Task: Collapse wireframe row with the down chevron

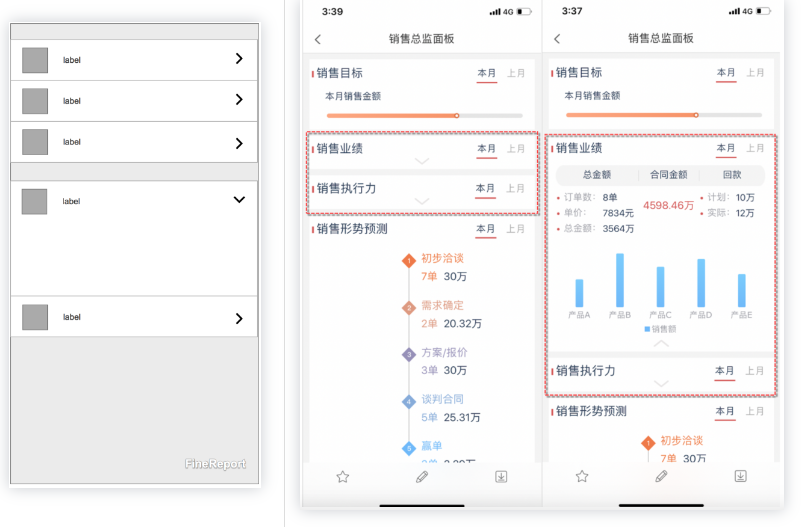Action: coord(239,200)
